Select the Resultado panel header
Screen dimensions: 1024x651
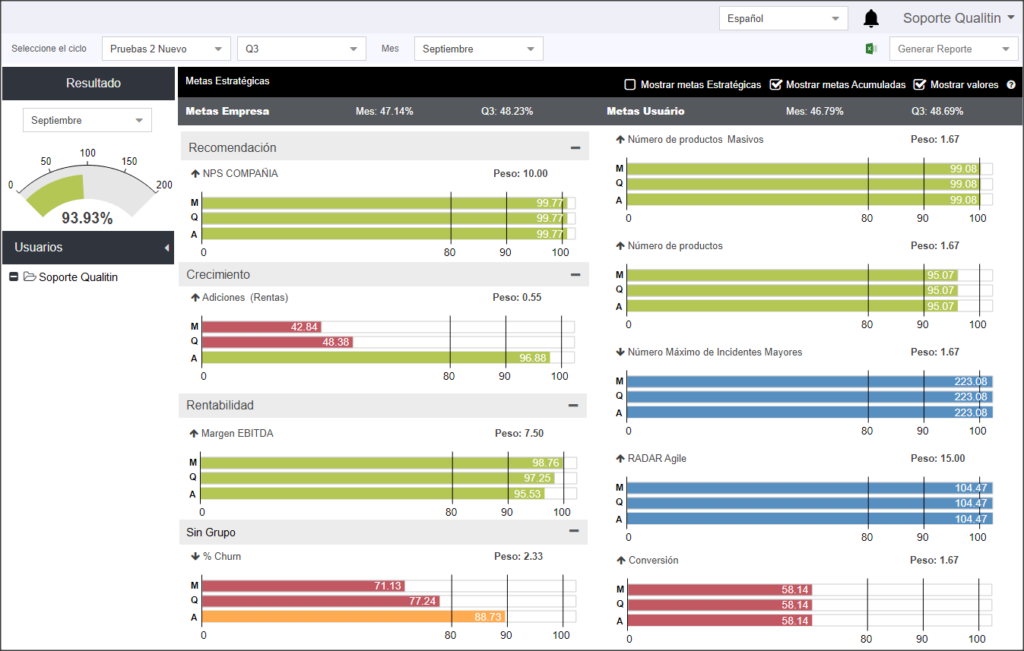[x=88, y=83]
